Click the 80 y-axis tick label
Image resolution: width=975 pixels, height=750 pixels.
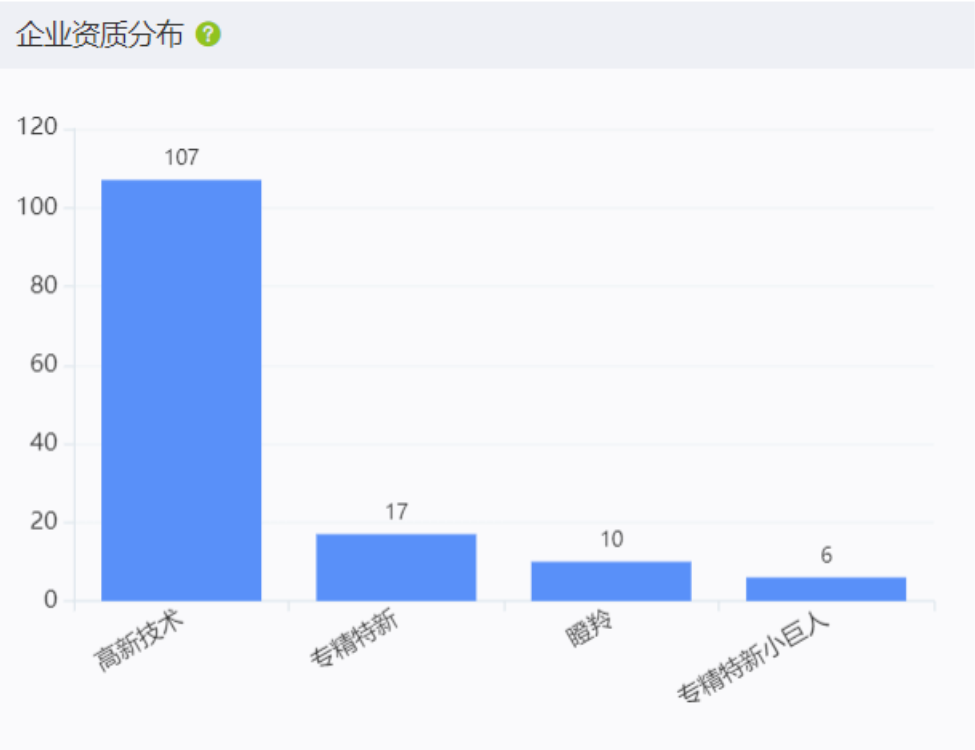click(x=44, y=285)
